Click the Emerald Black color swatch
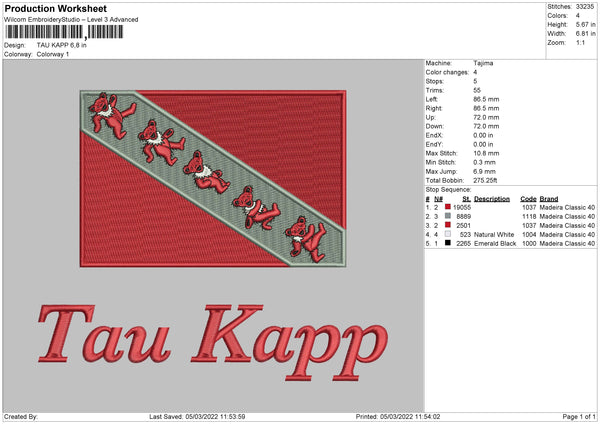Viewport: 600px width, 424px height. [x=448, y=243]
